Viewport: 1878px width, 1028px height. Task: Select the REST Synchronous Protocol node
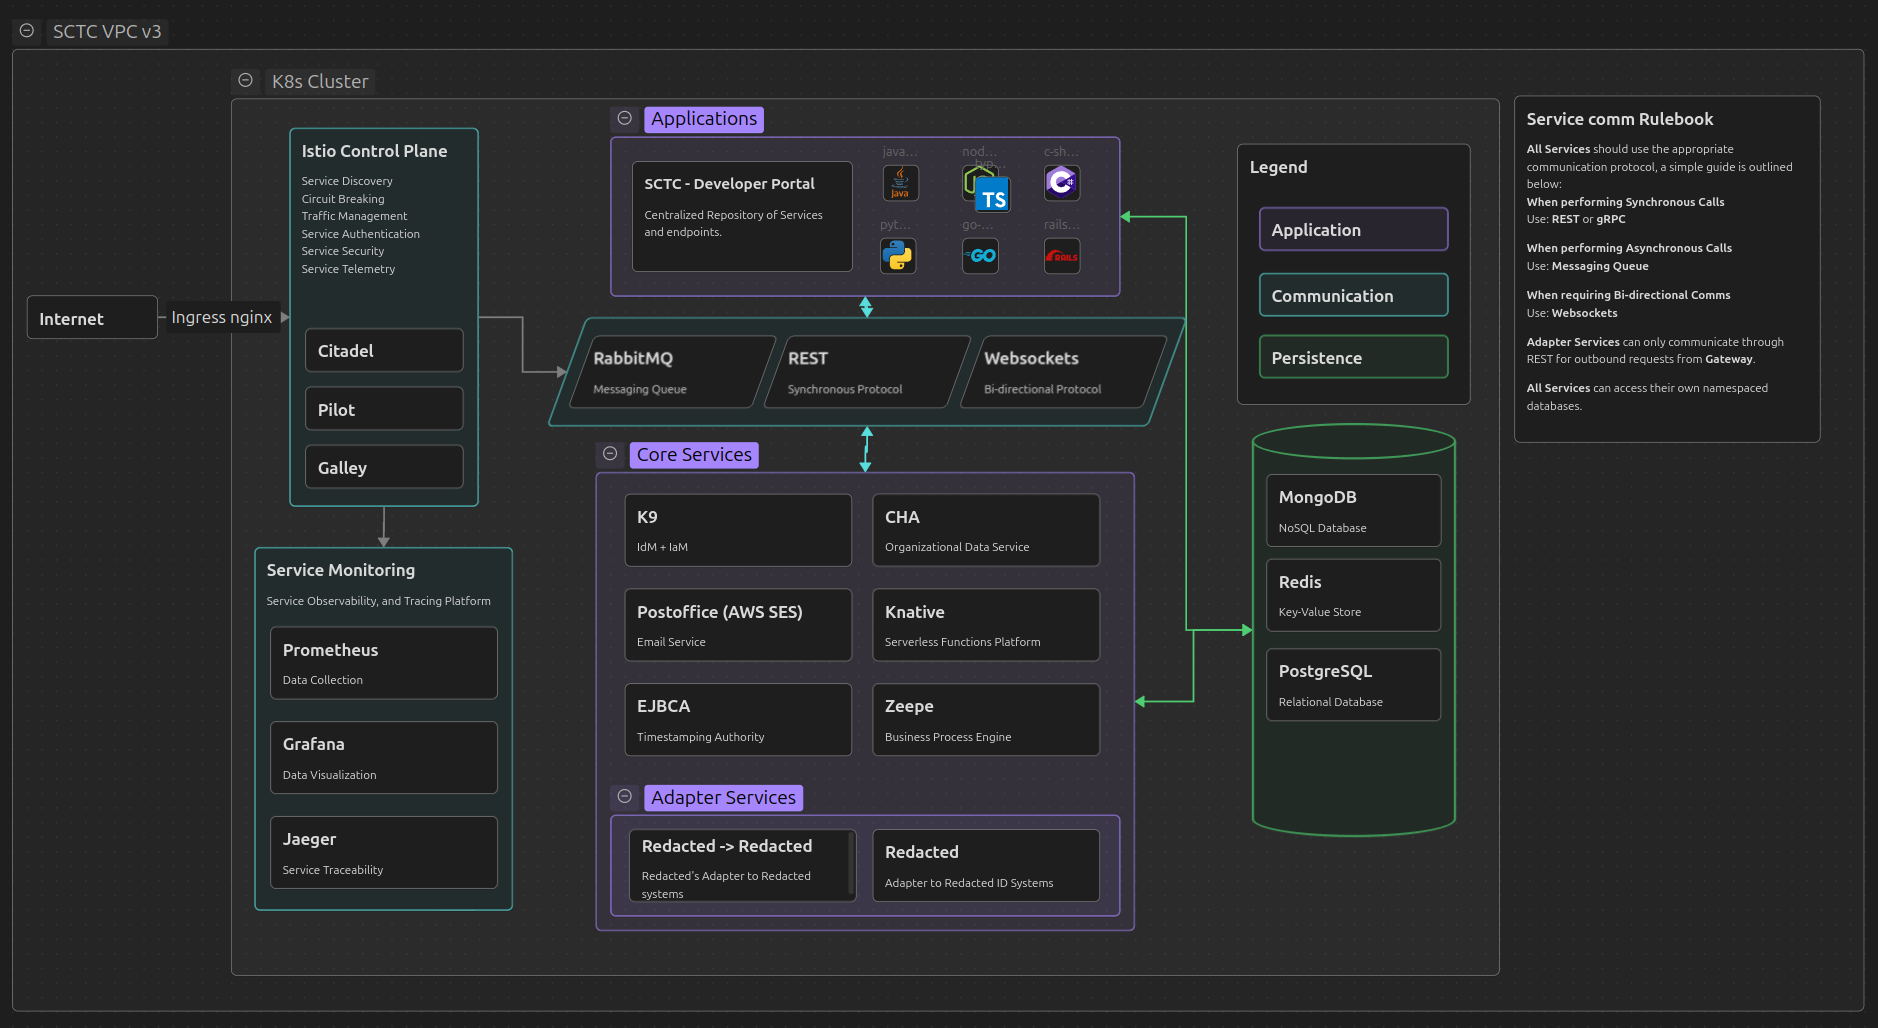[x=867, y=372]
